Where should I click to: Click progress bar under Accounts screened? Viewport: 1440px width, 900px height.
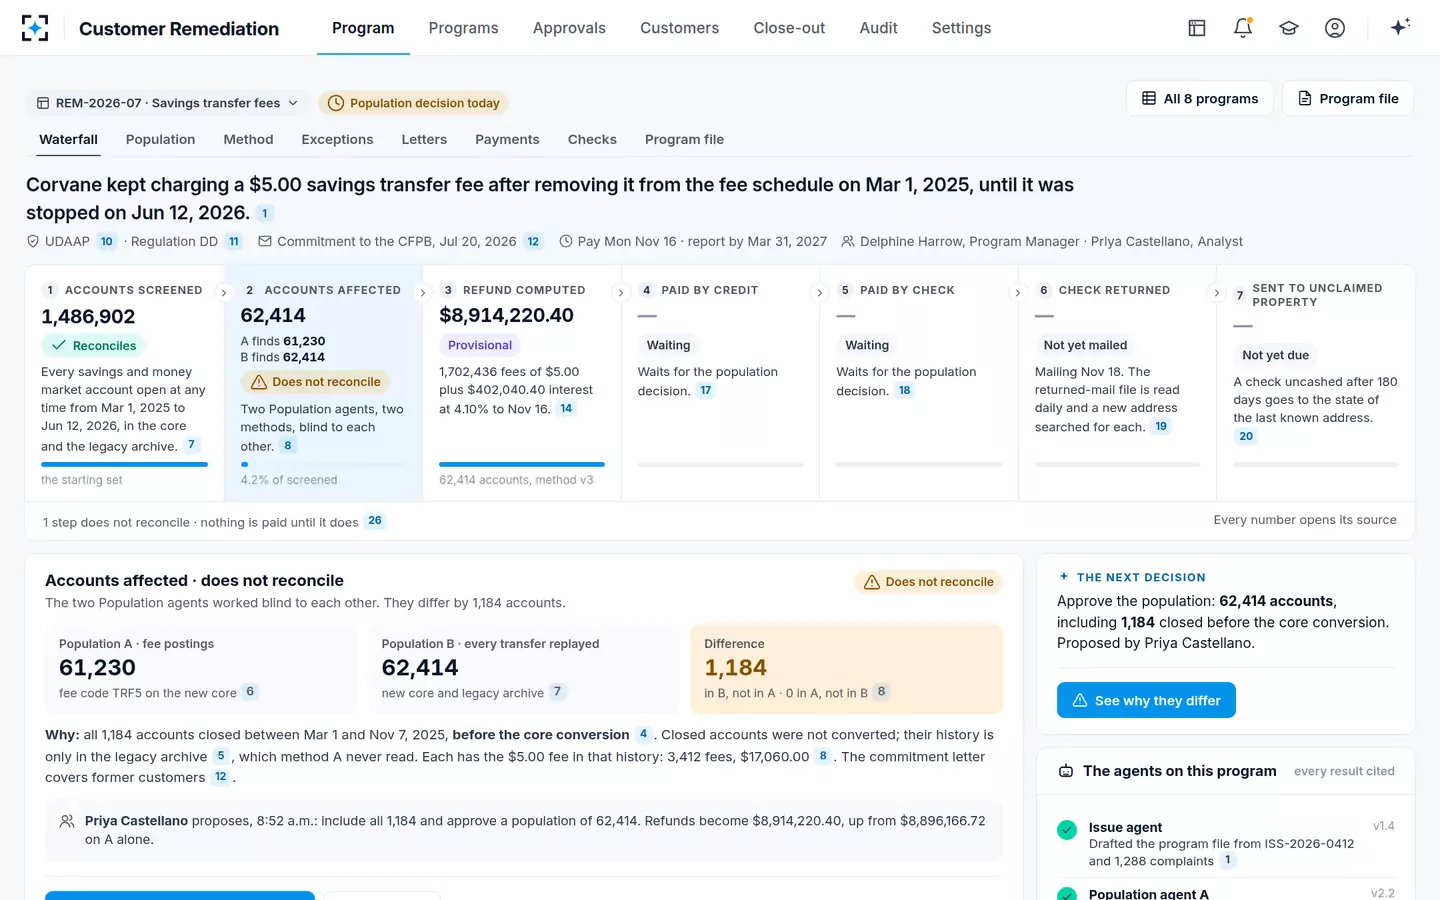pos(124,464)
